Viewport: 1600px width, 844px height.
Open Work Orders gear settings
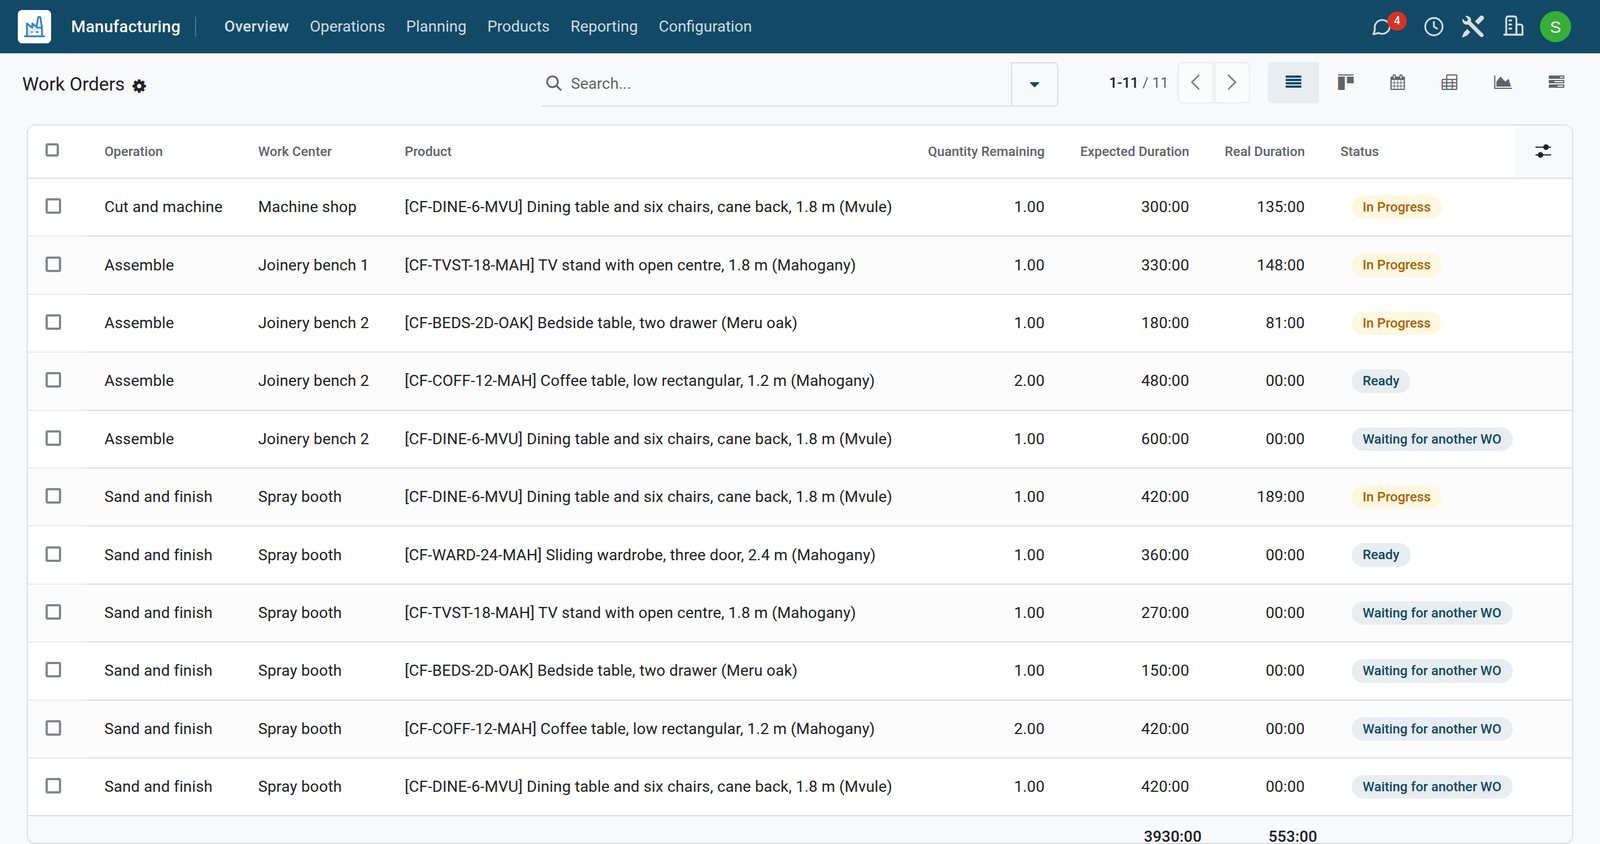139,86
